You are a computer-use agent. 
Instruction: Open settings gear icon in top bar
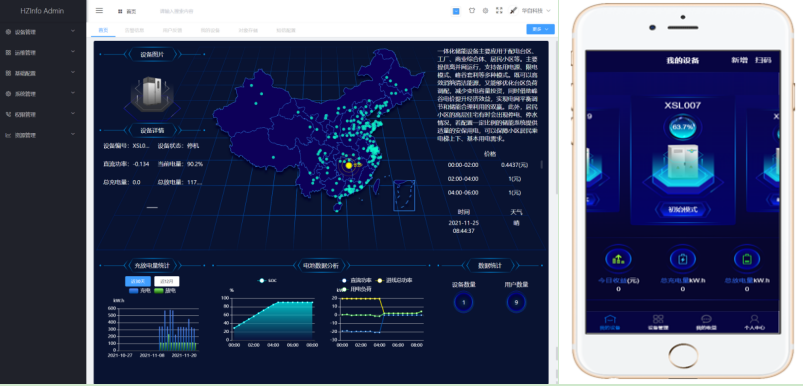485,10
